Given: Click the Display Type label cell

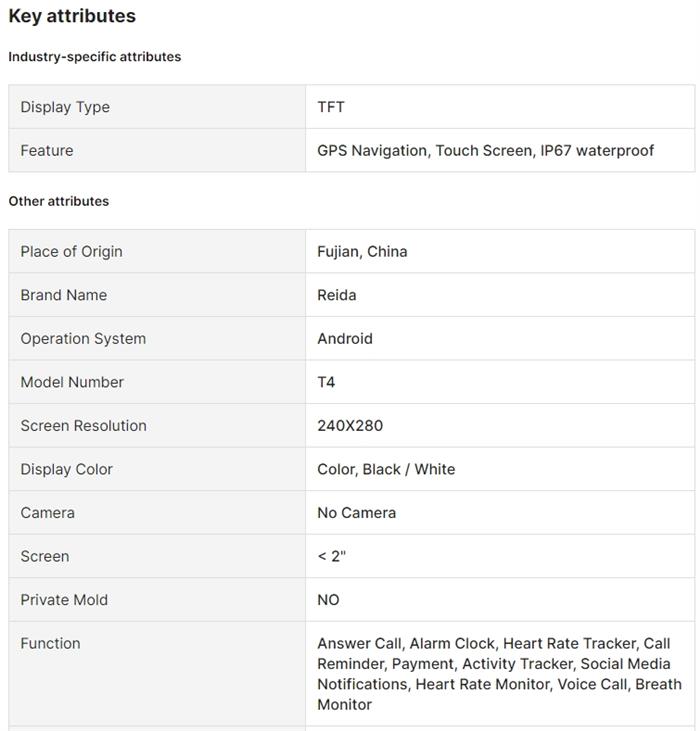Looking at the screenshot, I should (65, 107).
